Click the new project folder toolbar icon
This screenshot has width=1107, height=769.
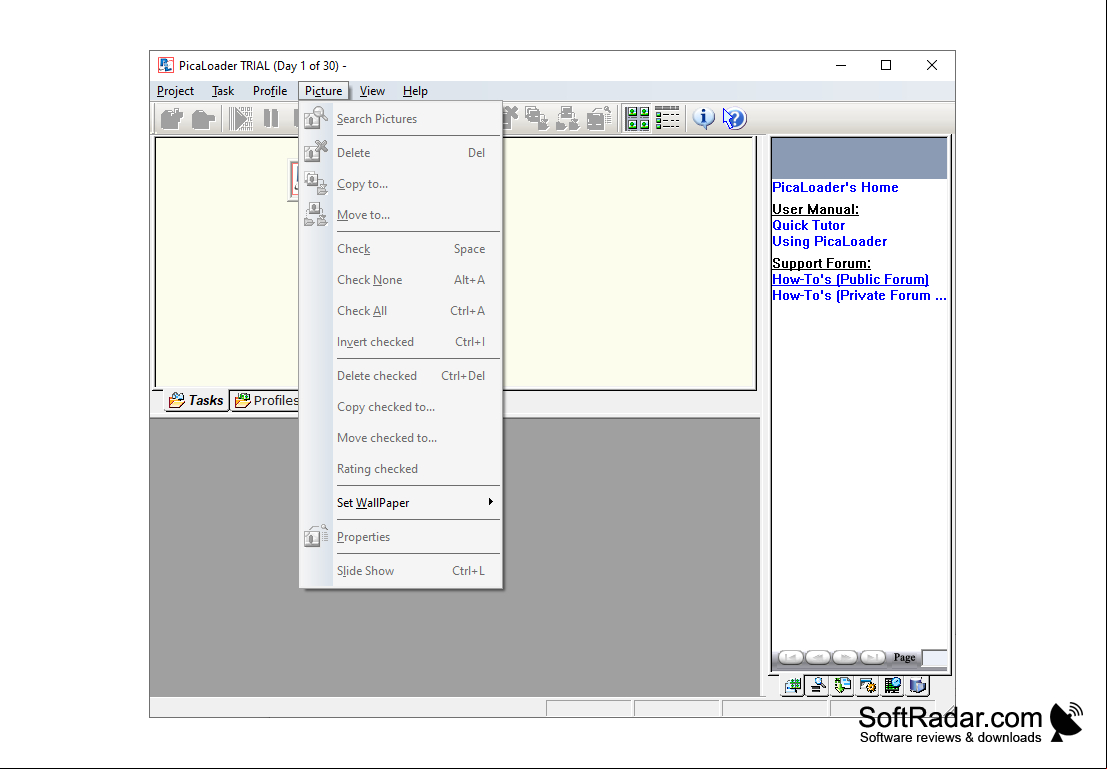pos(172,119)
